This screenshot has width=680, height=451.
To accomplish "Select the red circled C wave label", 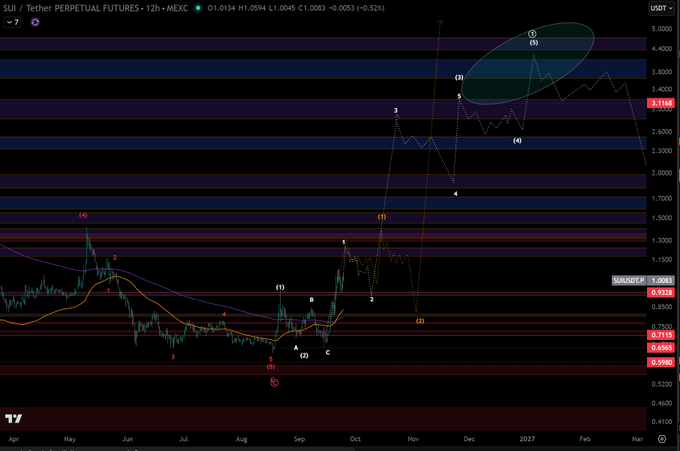I will (x=274, y=382).
